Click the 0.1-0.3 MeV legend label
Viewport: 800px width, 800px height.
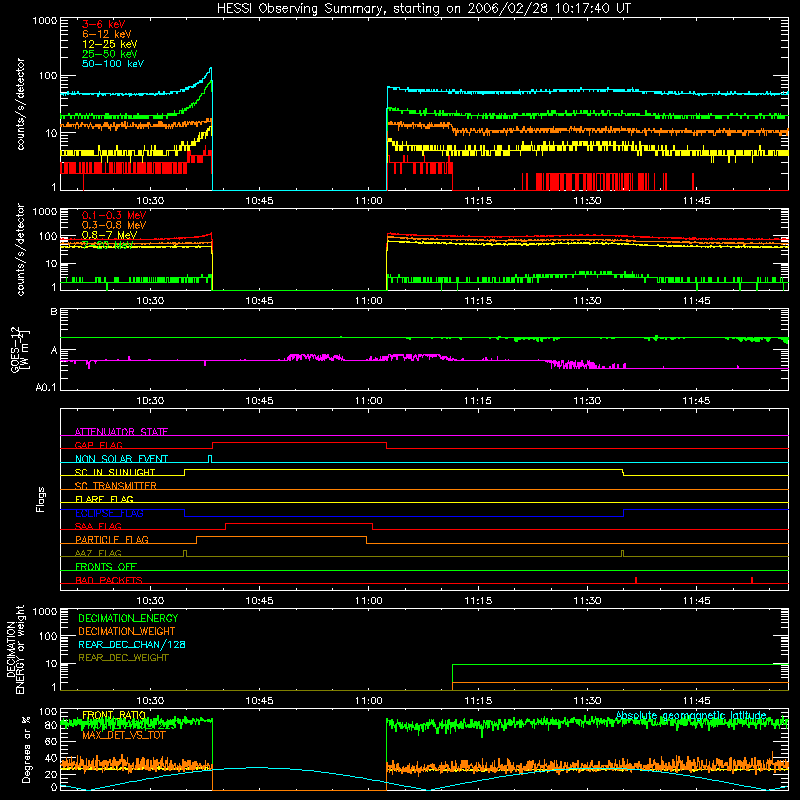pos(114,215)
